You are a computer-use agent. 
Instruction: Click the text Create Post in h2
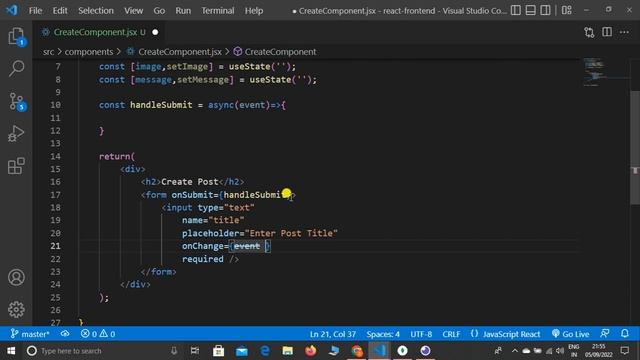(190, 182)
